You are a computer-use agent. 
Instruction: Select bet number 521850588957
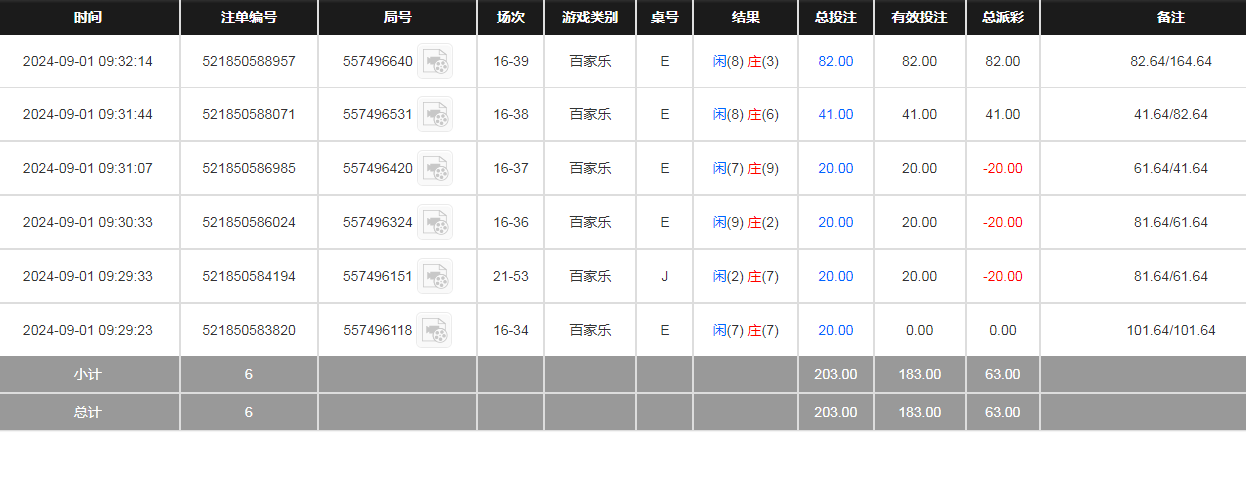[x=249, y=61]
